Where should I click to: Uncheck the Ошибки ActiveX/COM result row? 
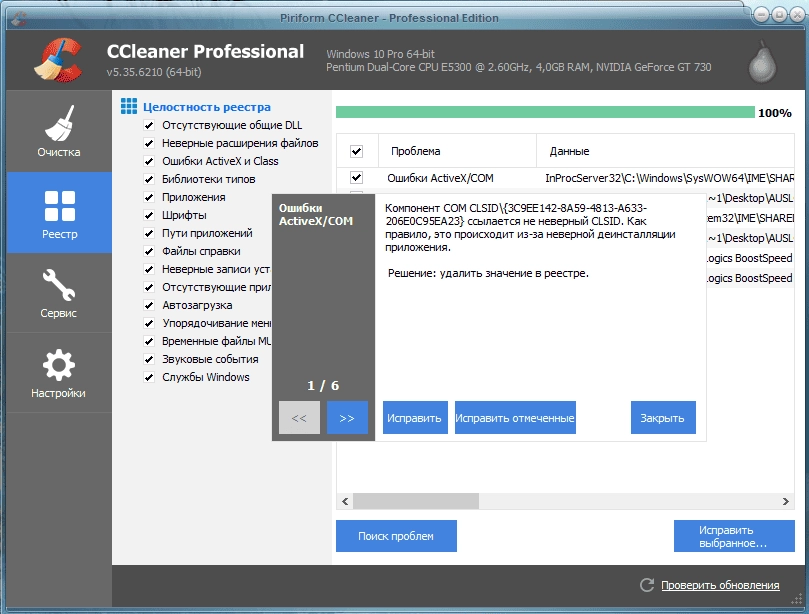[x=357, y=177]
